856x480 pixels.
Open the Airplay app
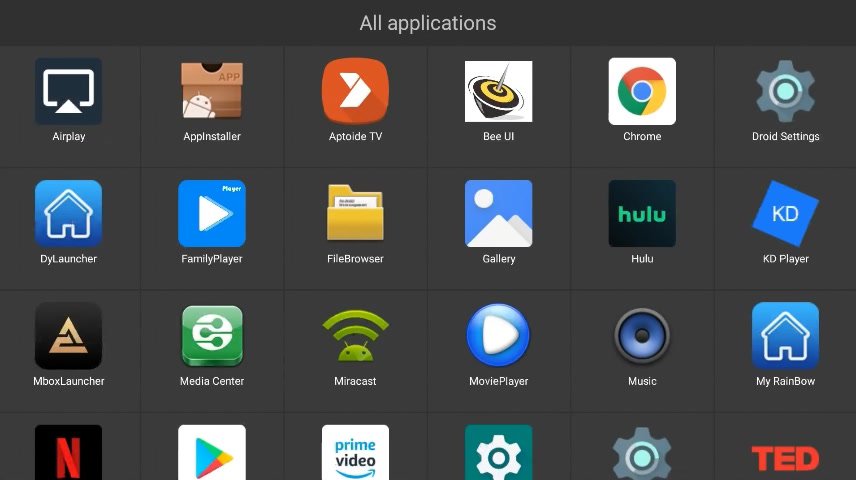click(68, 92)
